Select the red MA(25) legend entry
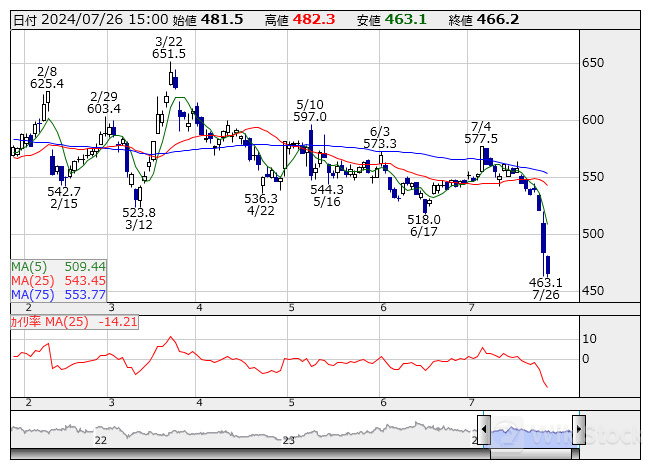This screenshot has width=653, height=470. 58,281
